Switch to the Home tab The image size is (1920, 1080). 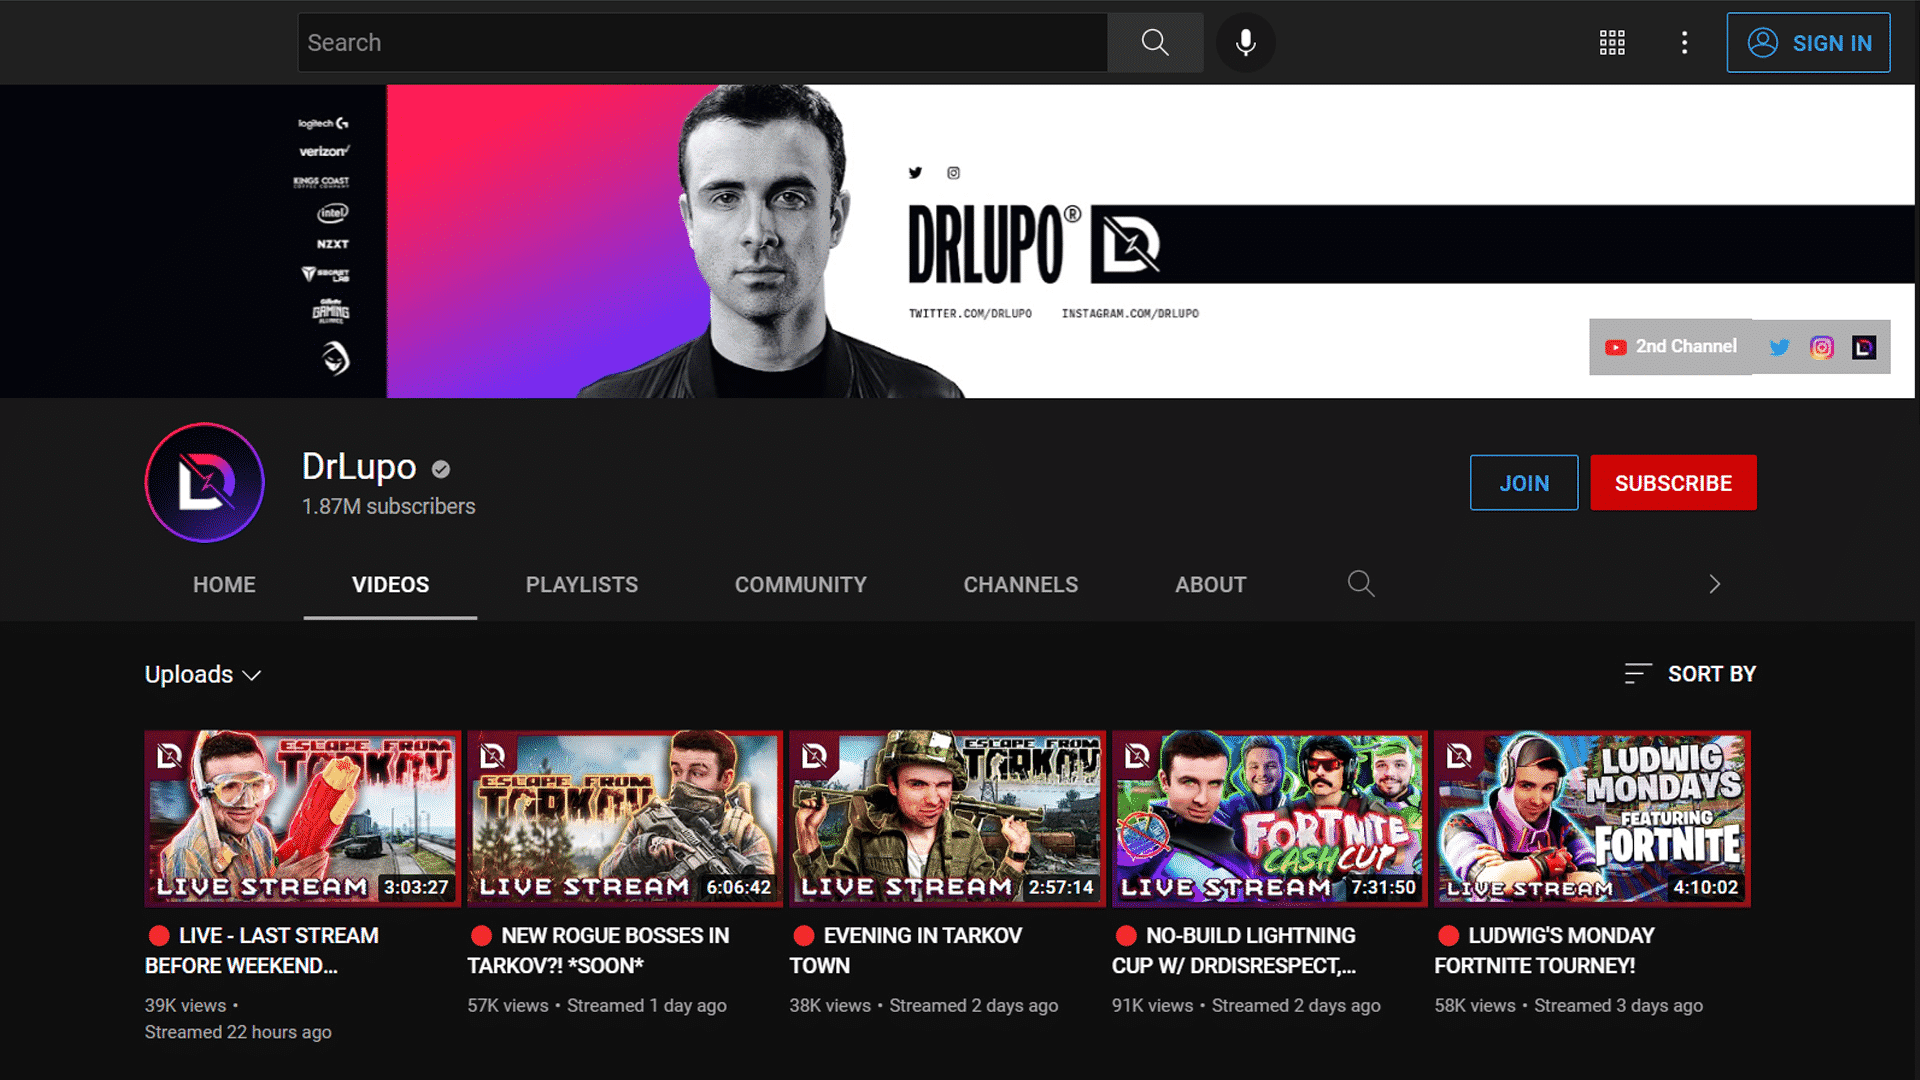[224, 584]
